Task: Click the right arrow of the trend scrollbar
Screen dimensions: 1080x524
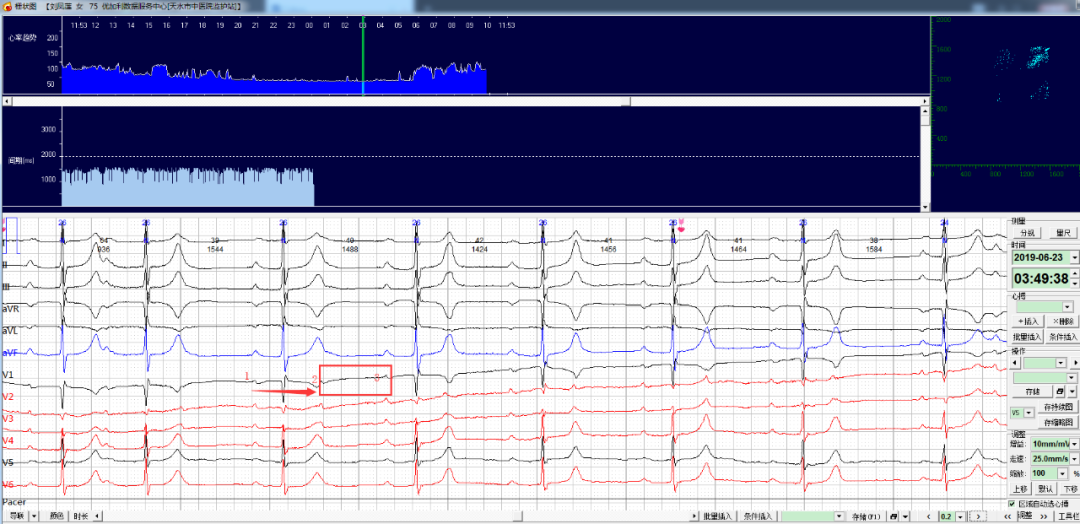Action: pyautogui.click(x=924, y=101)
